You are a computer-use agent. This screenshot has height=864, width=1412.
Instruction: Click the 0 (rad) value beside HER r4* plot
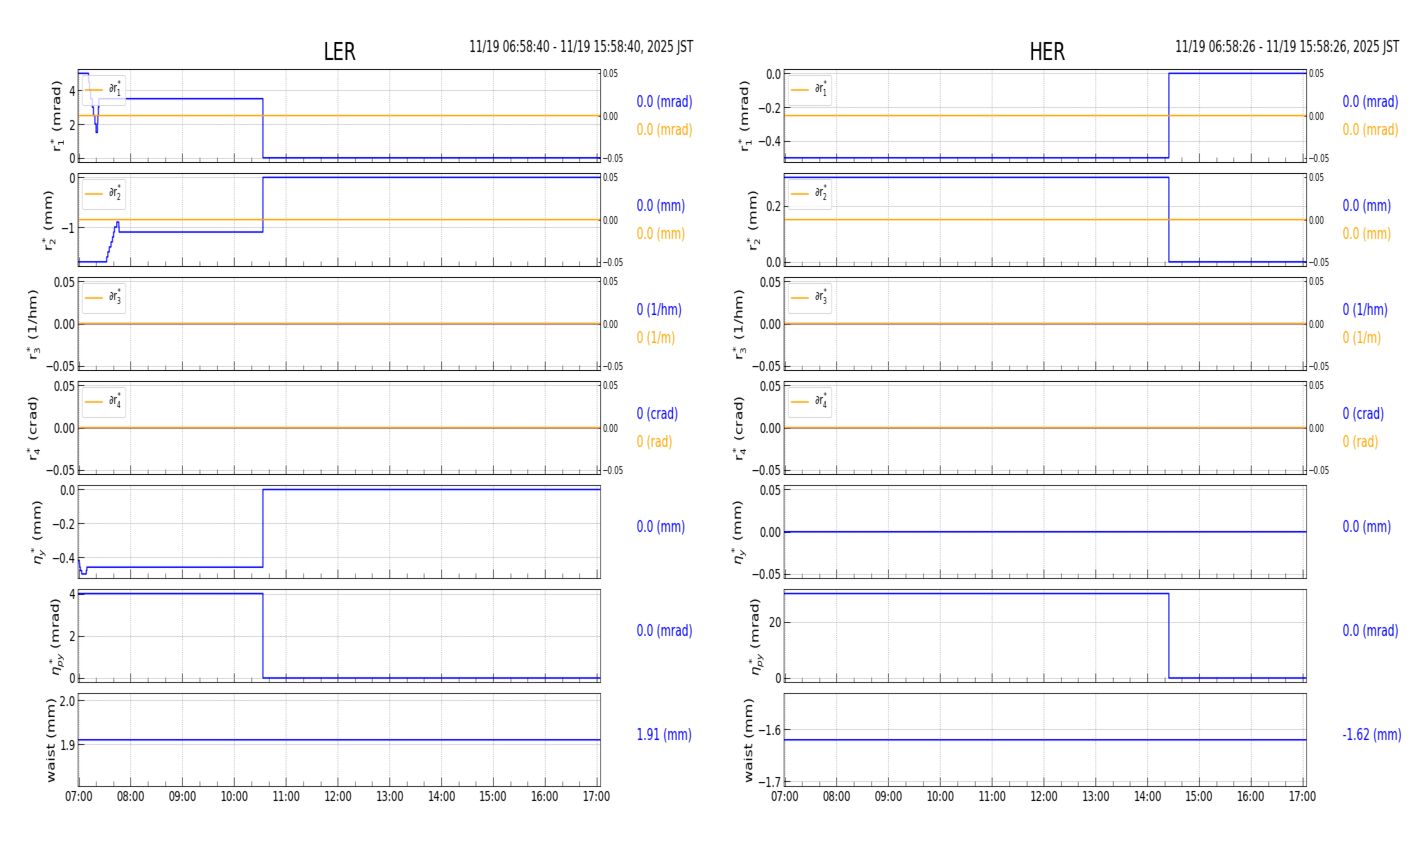pyautogui.click(x=1360, y=442)
